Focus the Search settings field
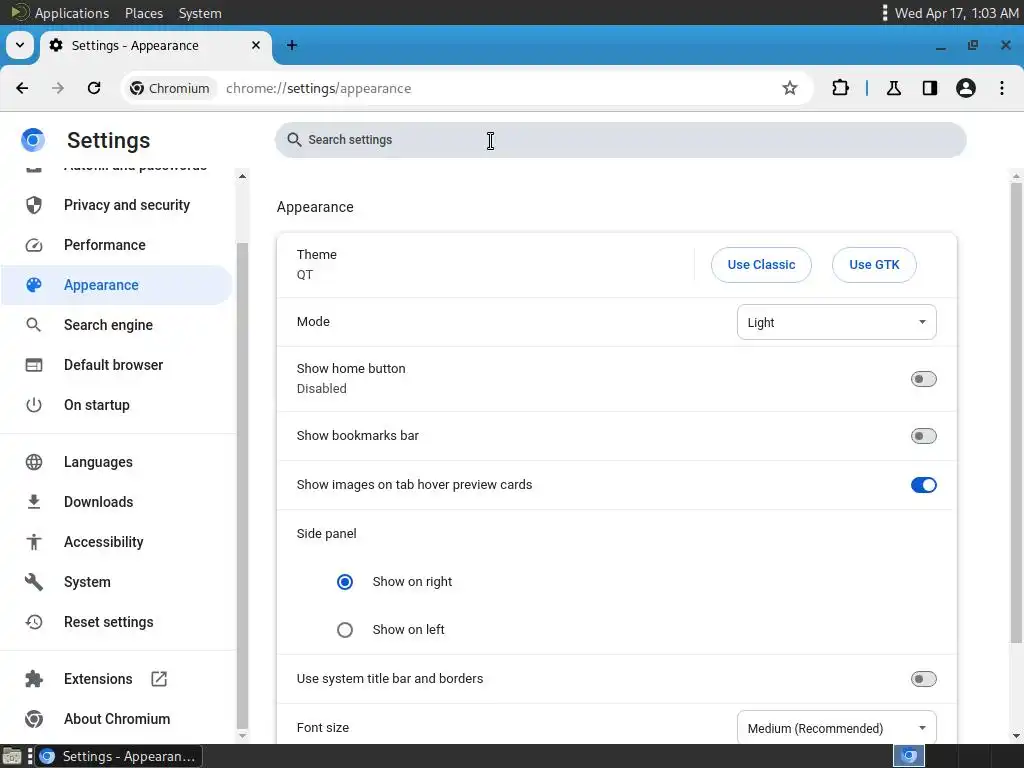 pyautogui.click(x=620, y=140)
